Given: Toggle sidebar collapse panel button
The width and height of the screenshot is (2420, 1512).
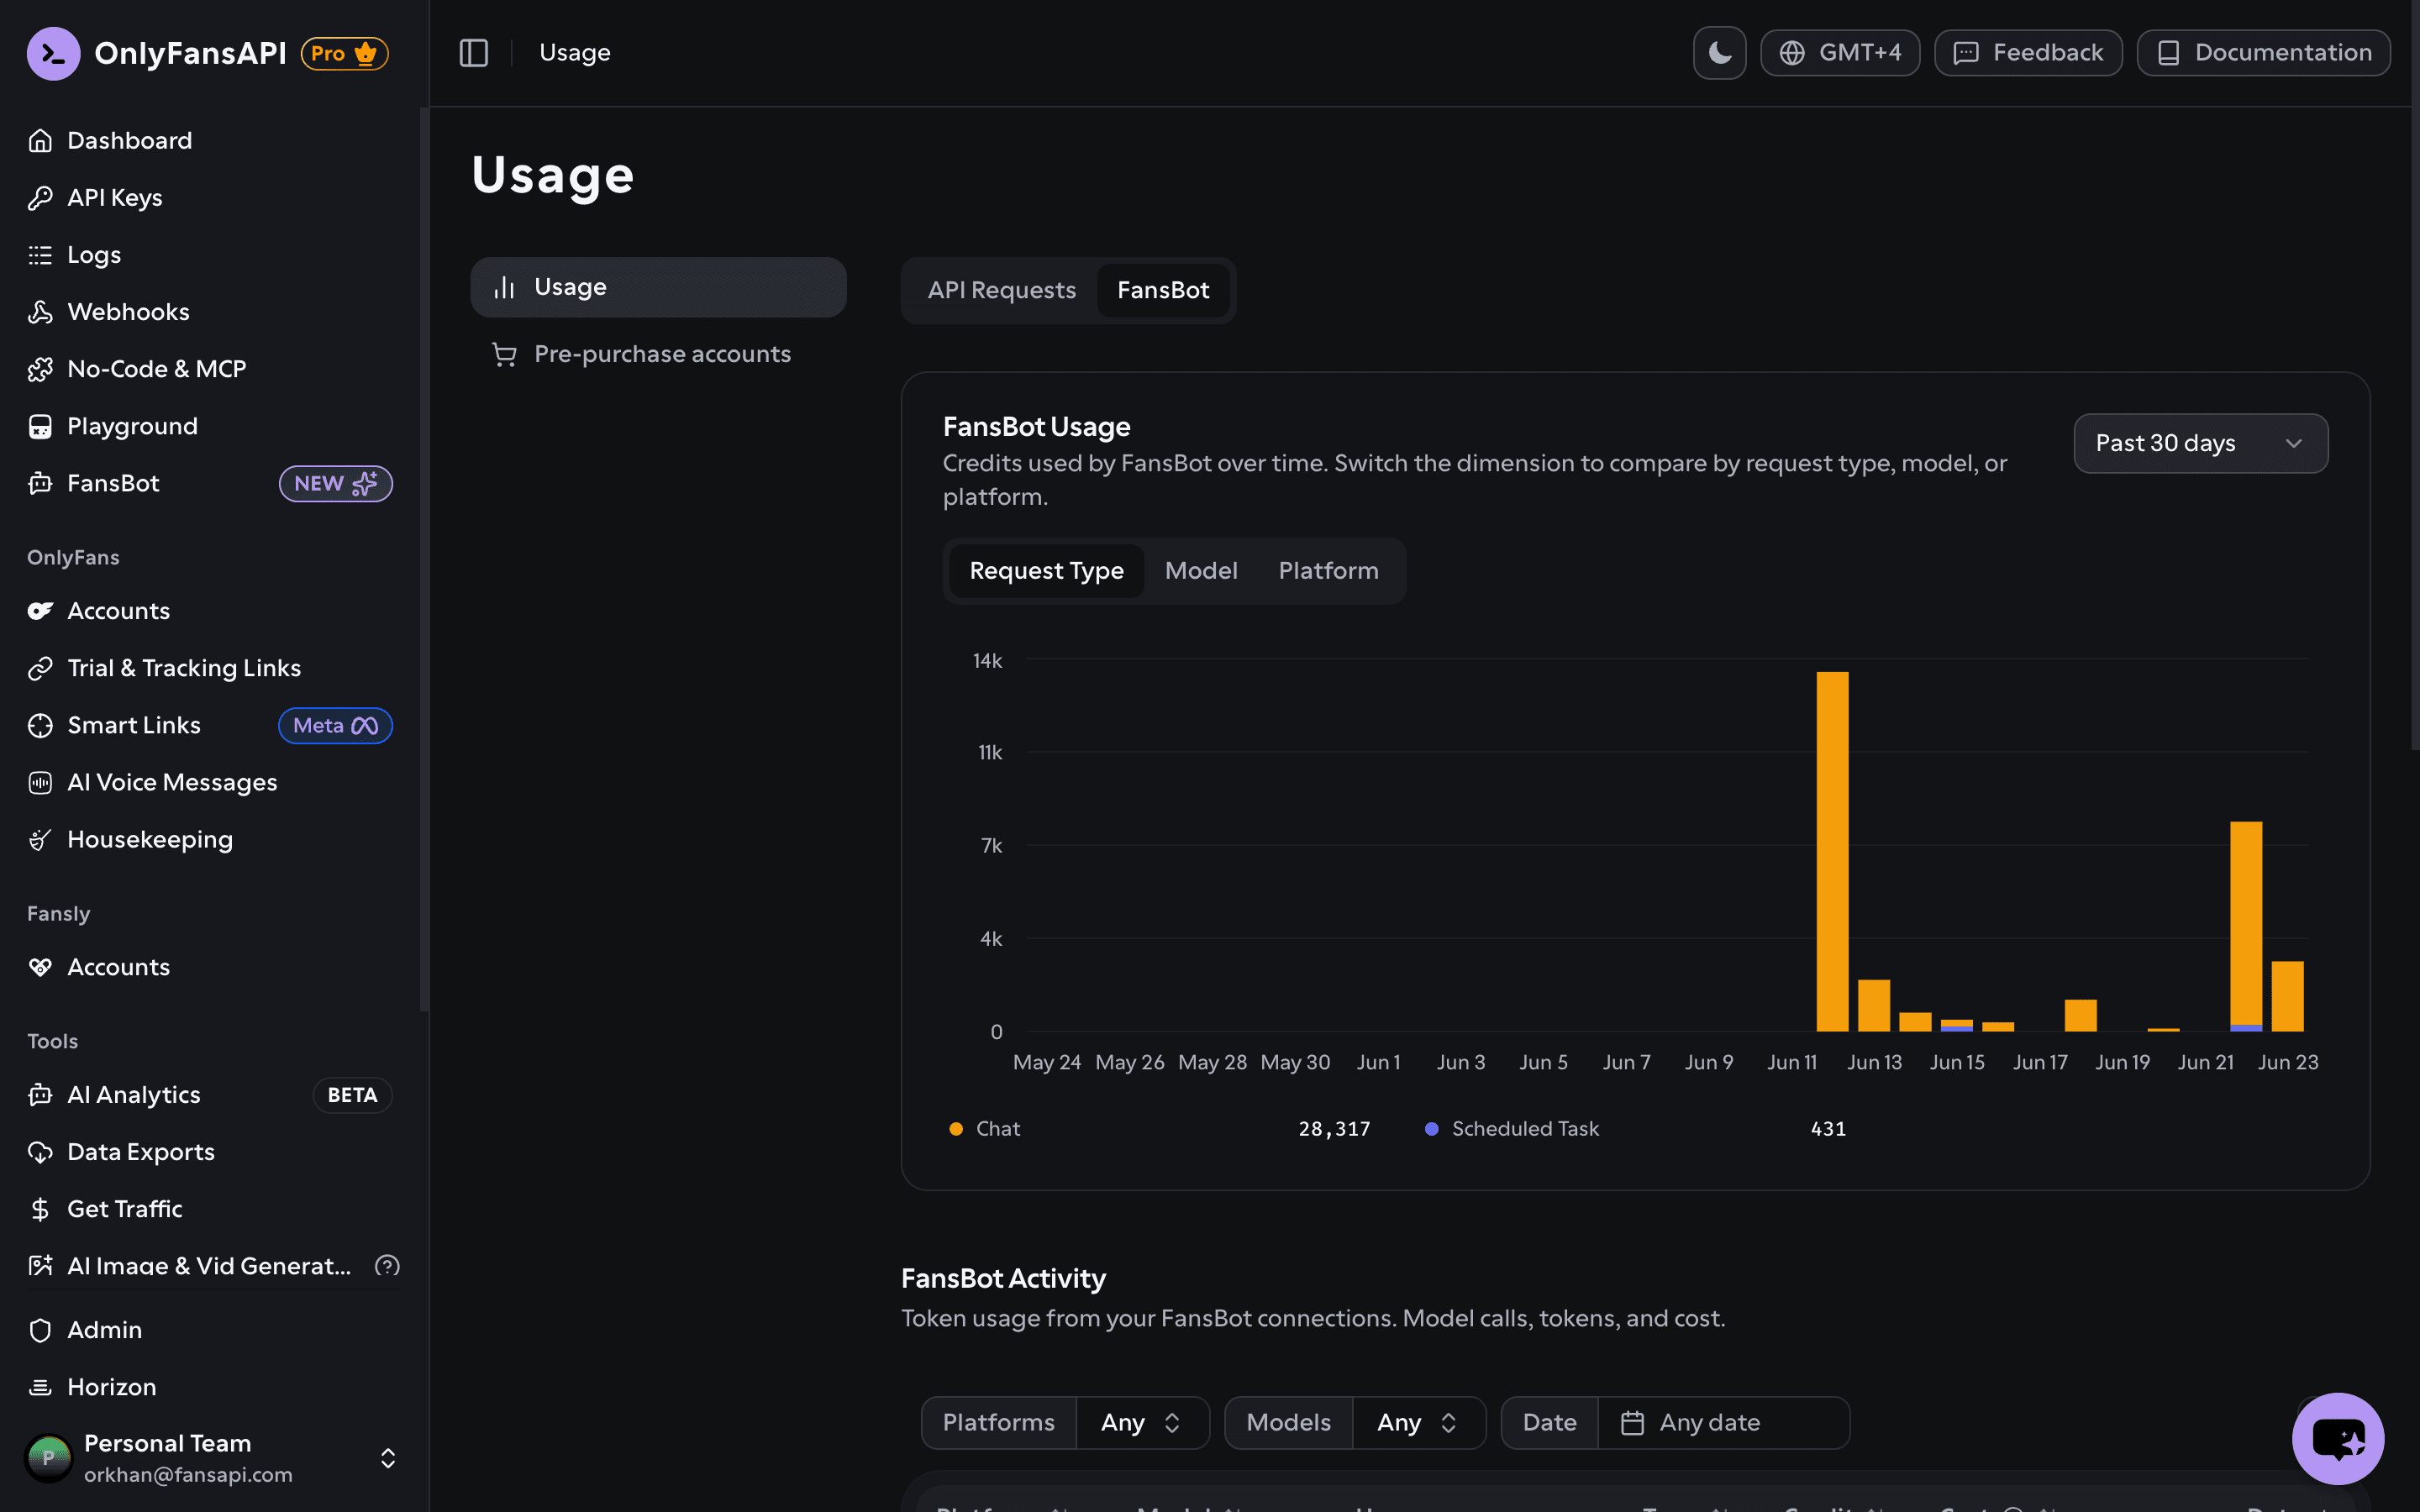Looking at the screenshot, I should [474, 53].
